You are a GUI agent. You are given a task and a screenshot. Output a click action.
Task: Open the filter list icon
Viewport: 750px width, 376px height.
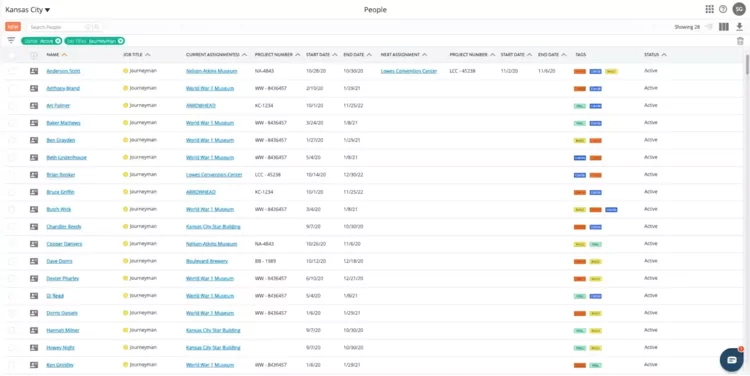tap(11, 41)
